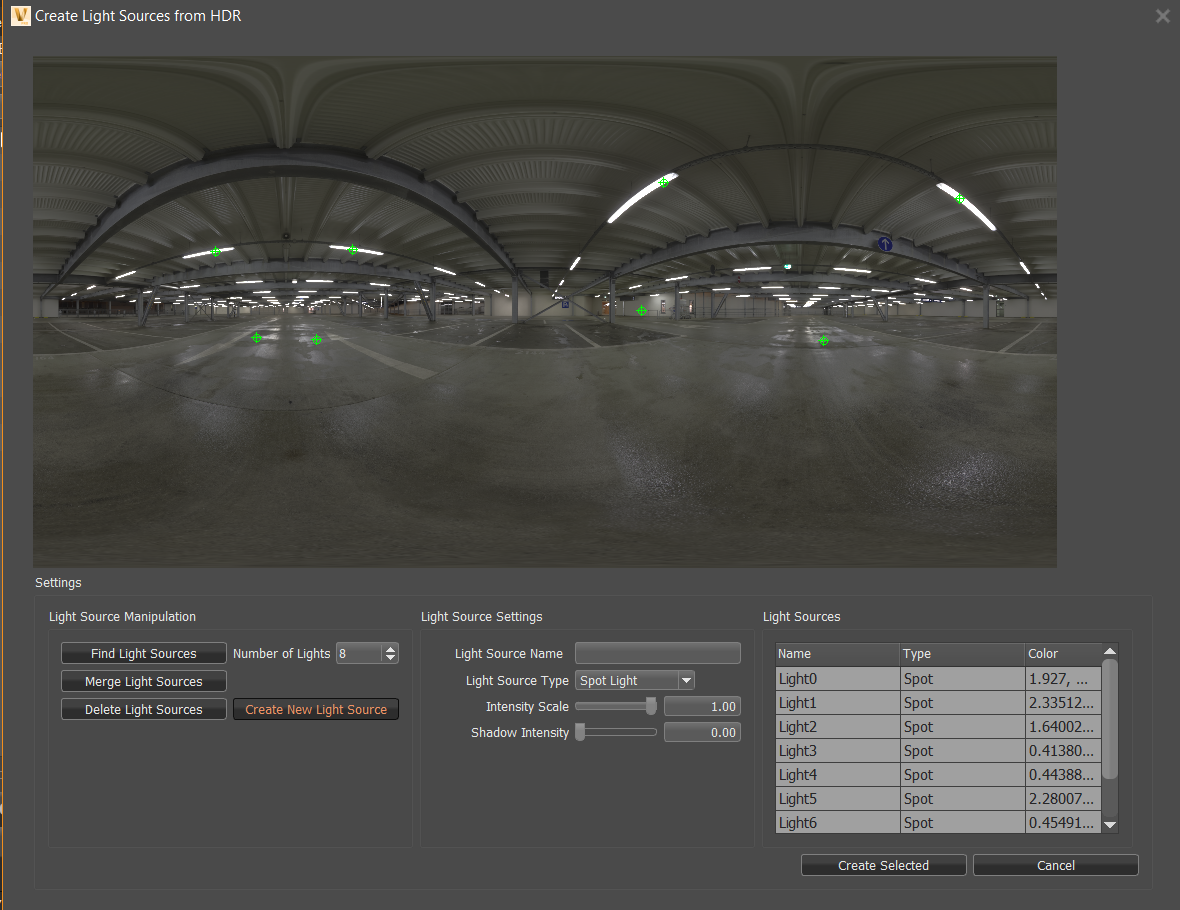
Task: Select the light marker on the right floor area
Action: (822, 341)
